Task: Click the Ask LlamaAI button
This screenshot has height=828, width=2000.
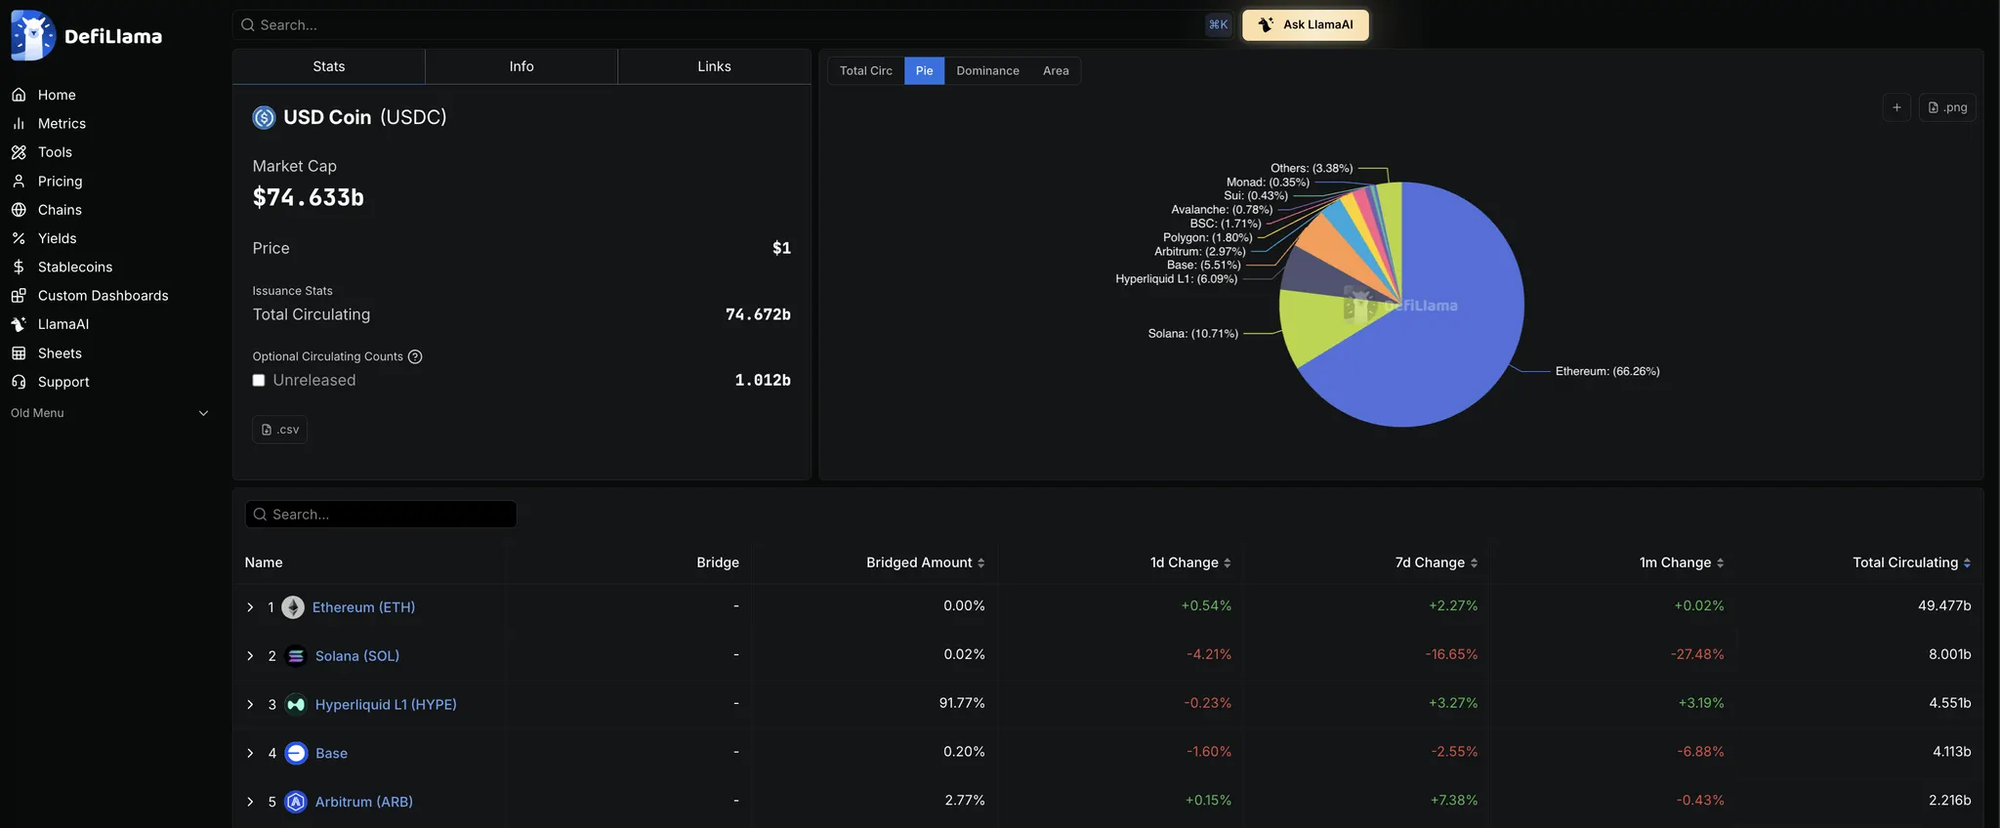Action: pyautogui.click(x=1305, y=25)
